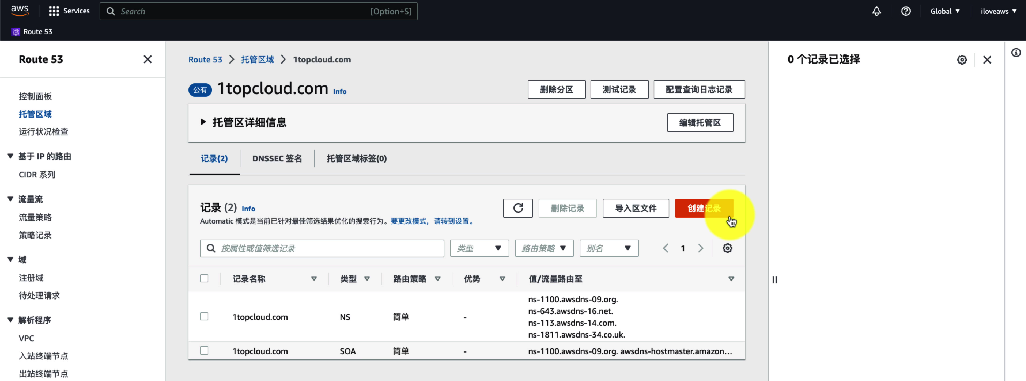Click the 删除分区 button
The width and height of the screenshot is (1026, 381).
(x=556, y=90)
